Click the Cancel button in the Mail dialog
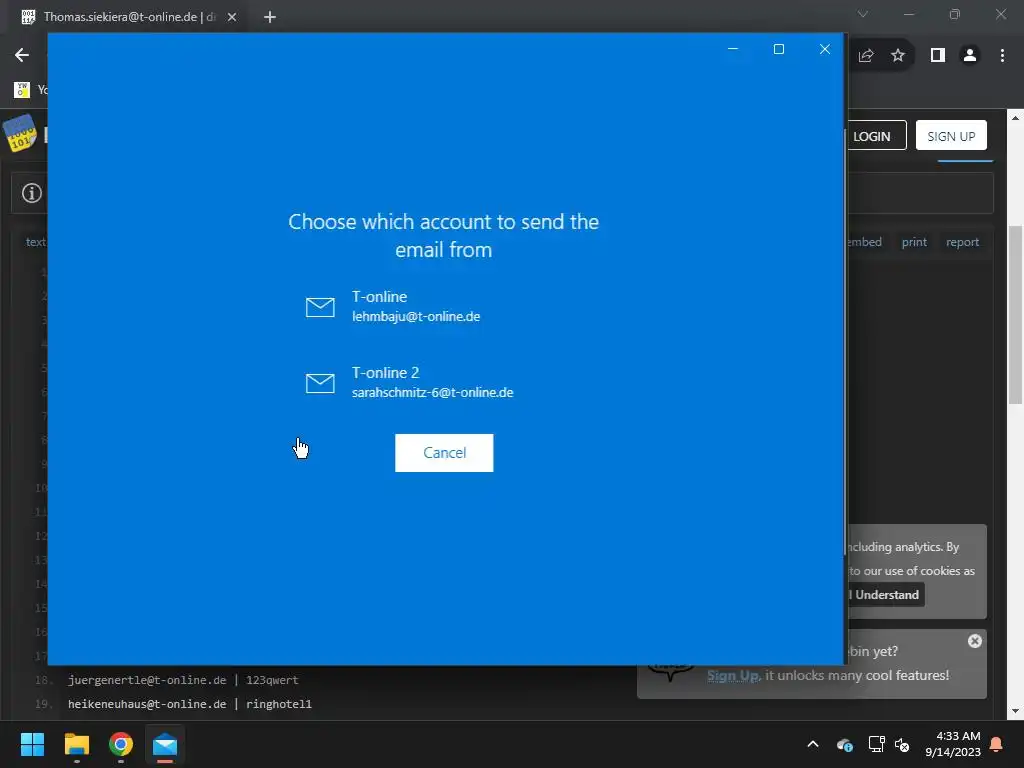1024x768 pixels. [x=444, y=453]
